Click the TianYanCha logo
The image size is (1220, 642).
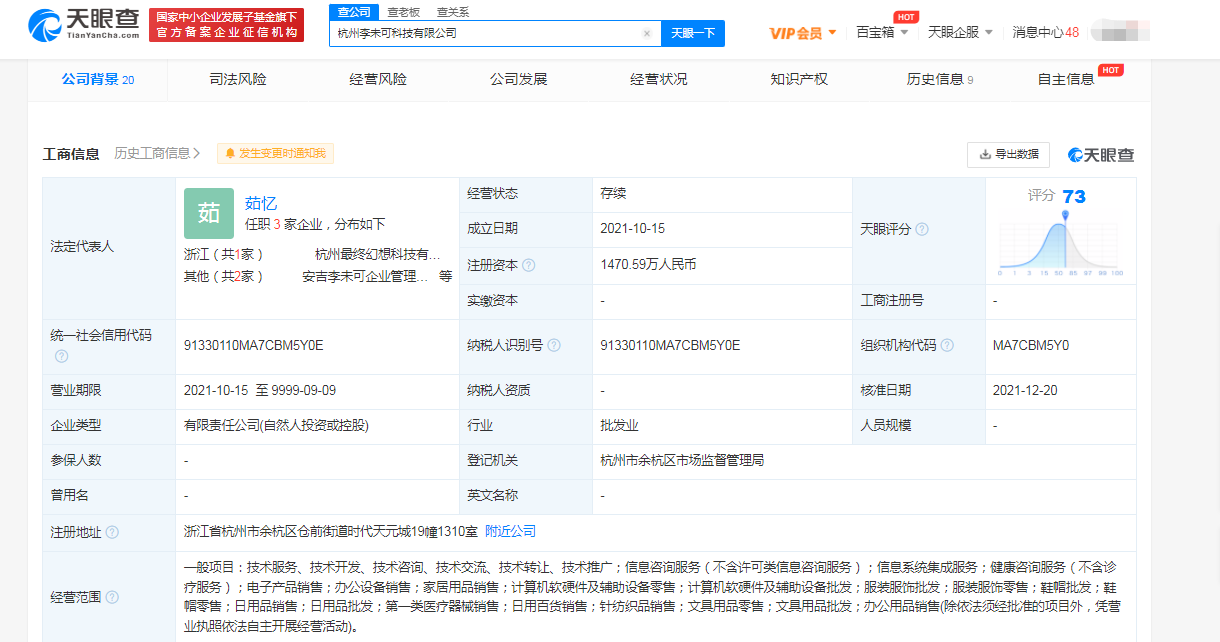click(83, 24)
